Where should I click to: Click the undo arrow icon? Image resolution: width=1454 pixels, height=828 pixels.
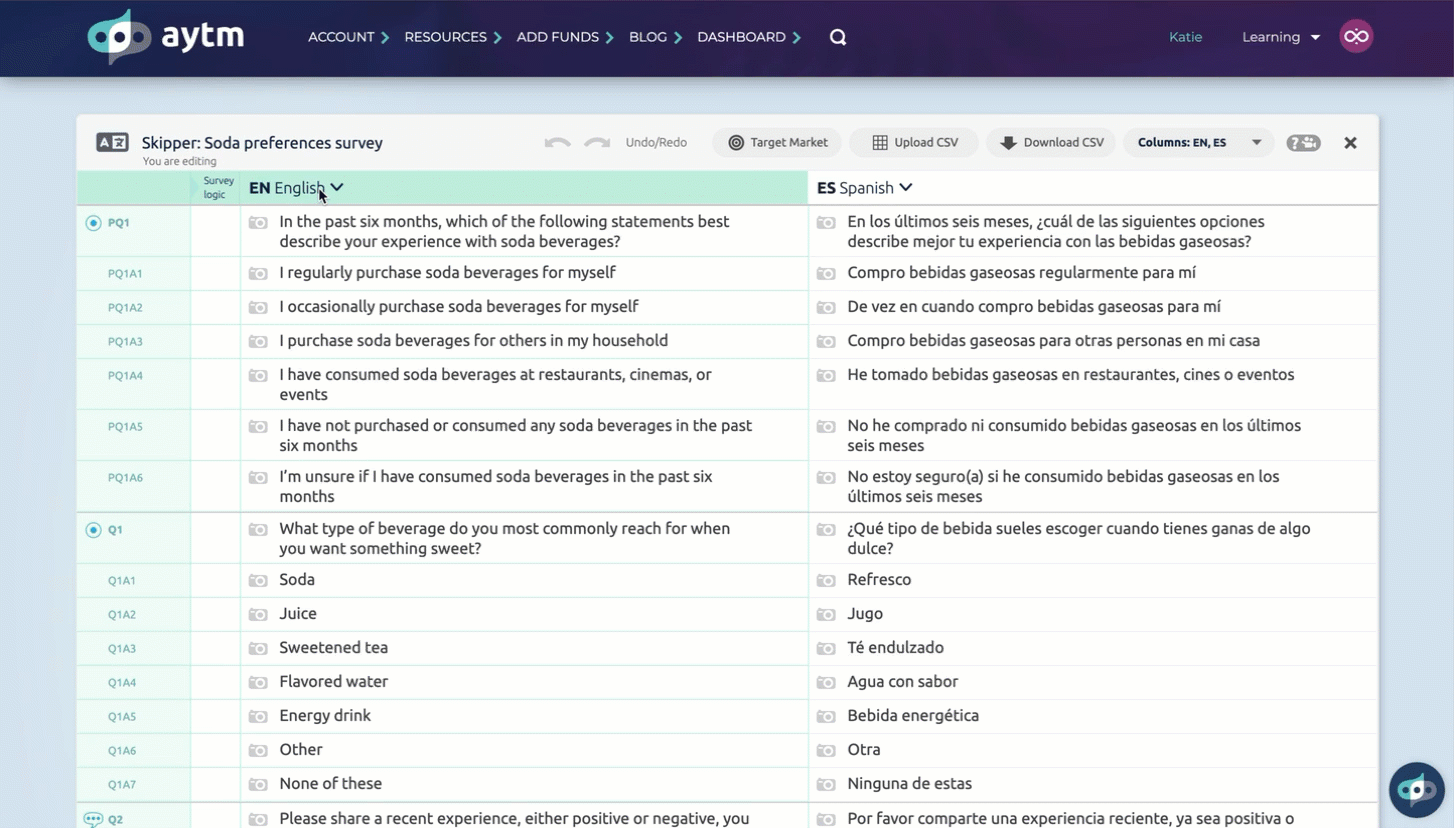[x=557, y=143]
